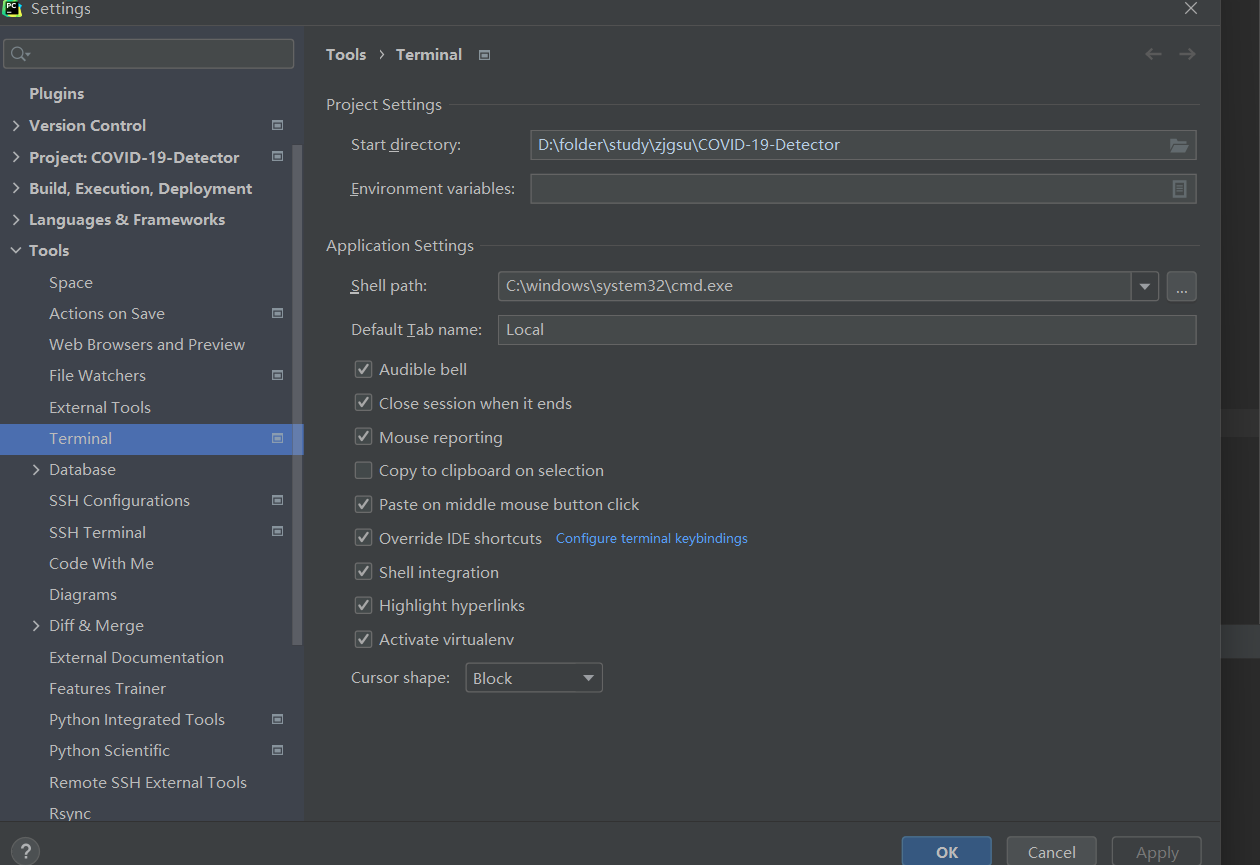Click the ellipsis browse button for Shell path
The width and height of the screenshot is (1260, 865).
click(x=1181, y=287)
